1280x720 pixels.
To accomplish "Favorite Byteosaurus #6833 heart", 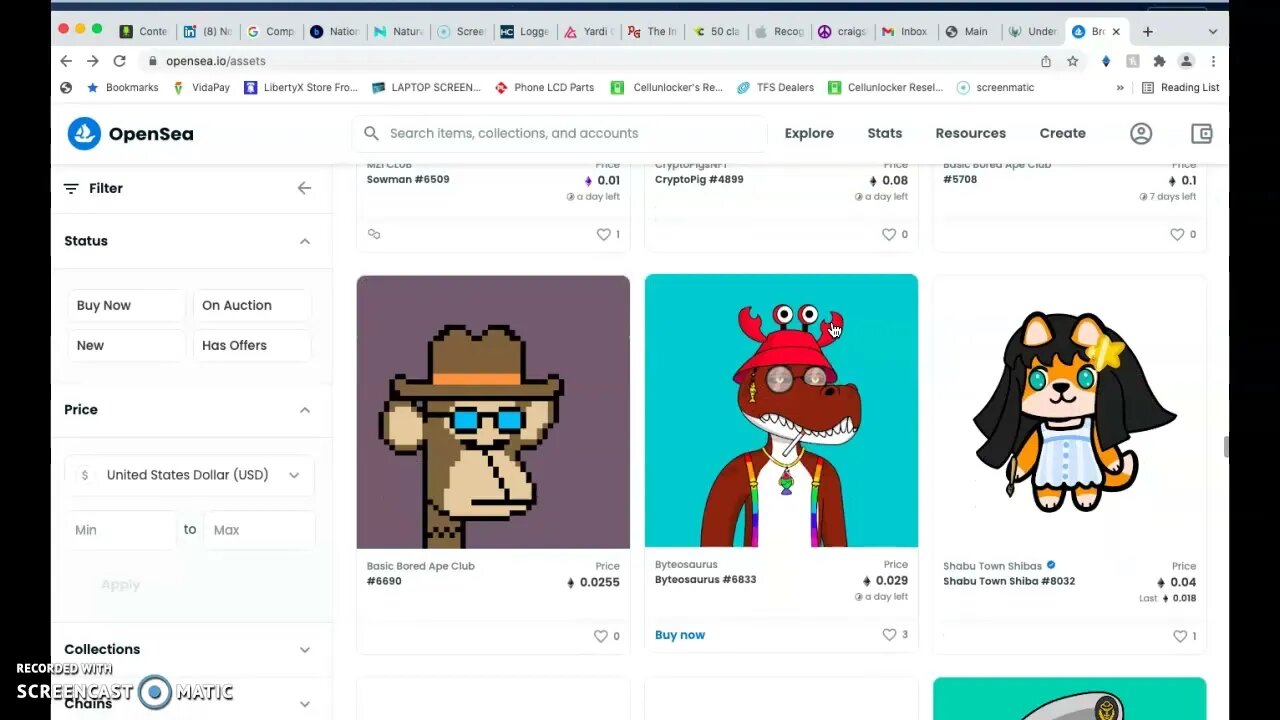I will tap(889, 634).
